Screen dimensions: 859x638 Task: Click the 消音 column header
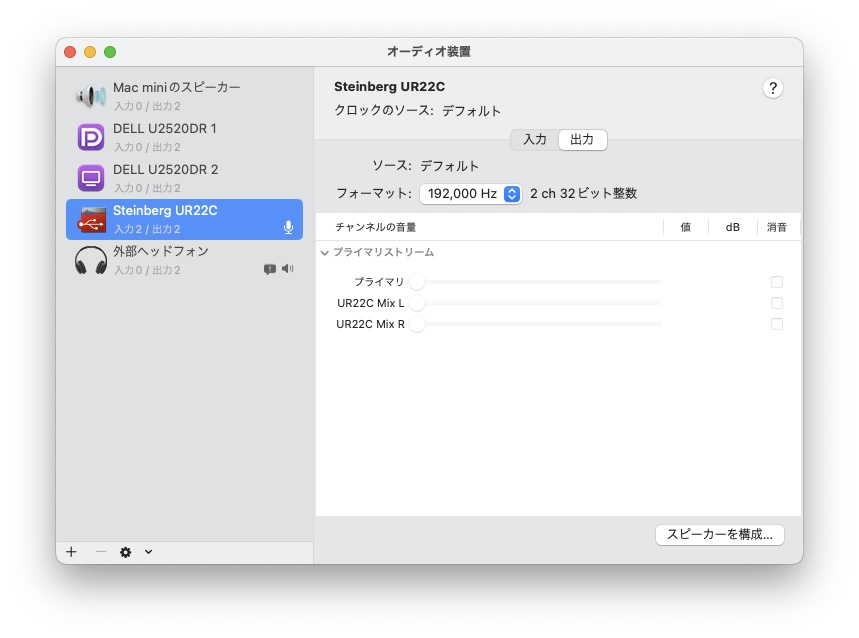pos(776,227)
